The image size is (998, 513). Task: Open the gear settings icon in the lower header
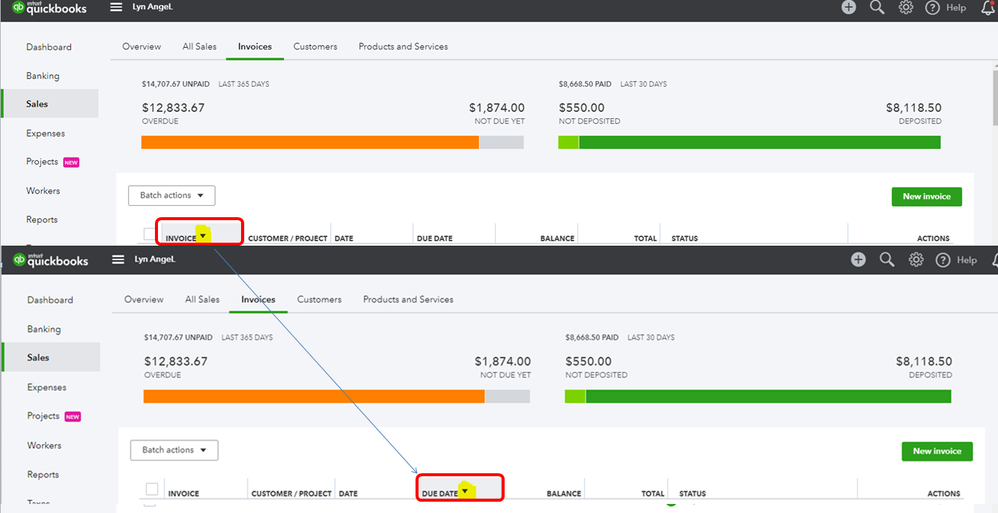coord(916,260)
